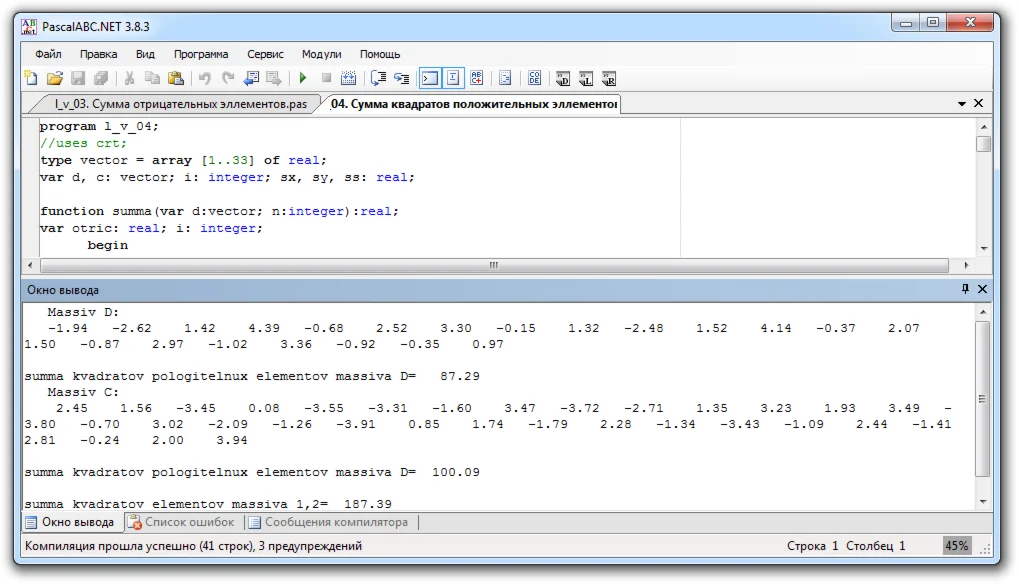
Task: Open the Сервис menu
Action: point(265,54)
